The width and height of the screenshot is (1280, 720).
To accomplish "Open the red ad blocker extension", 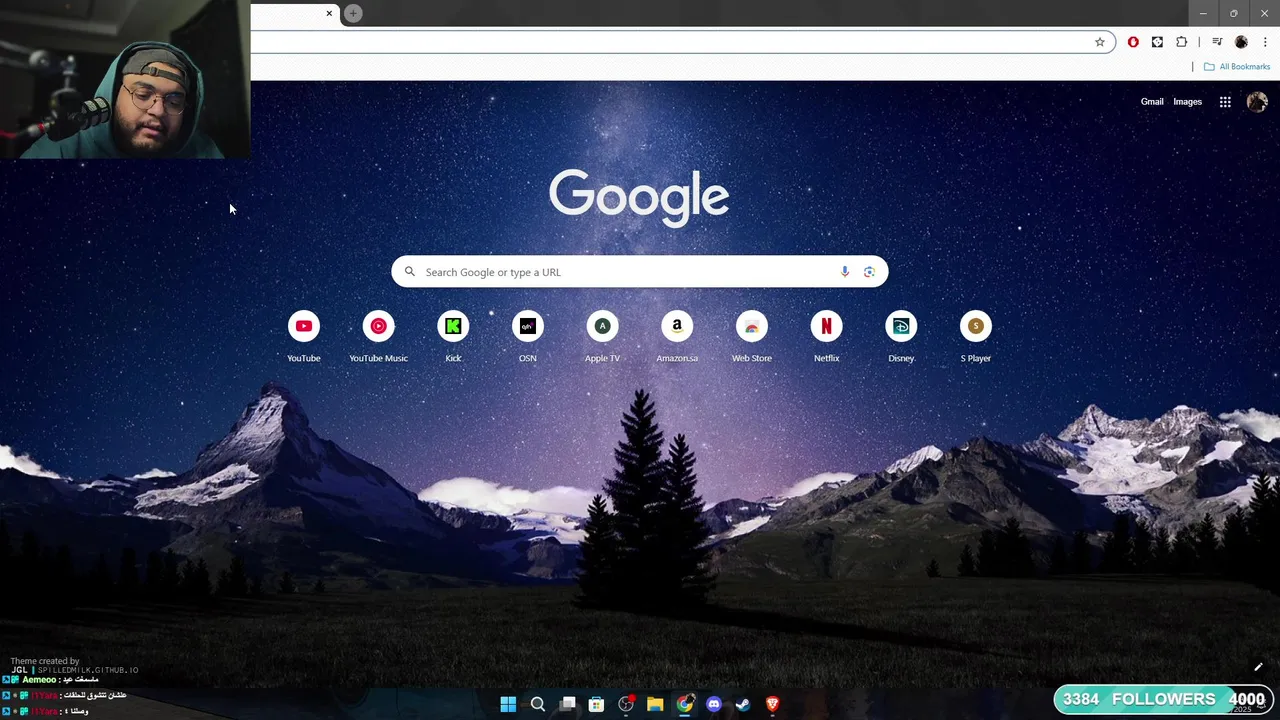I will click(x=1133, y=42).
